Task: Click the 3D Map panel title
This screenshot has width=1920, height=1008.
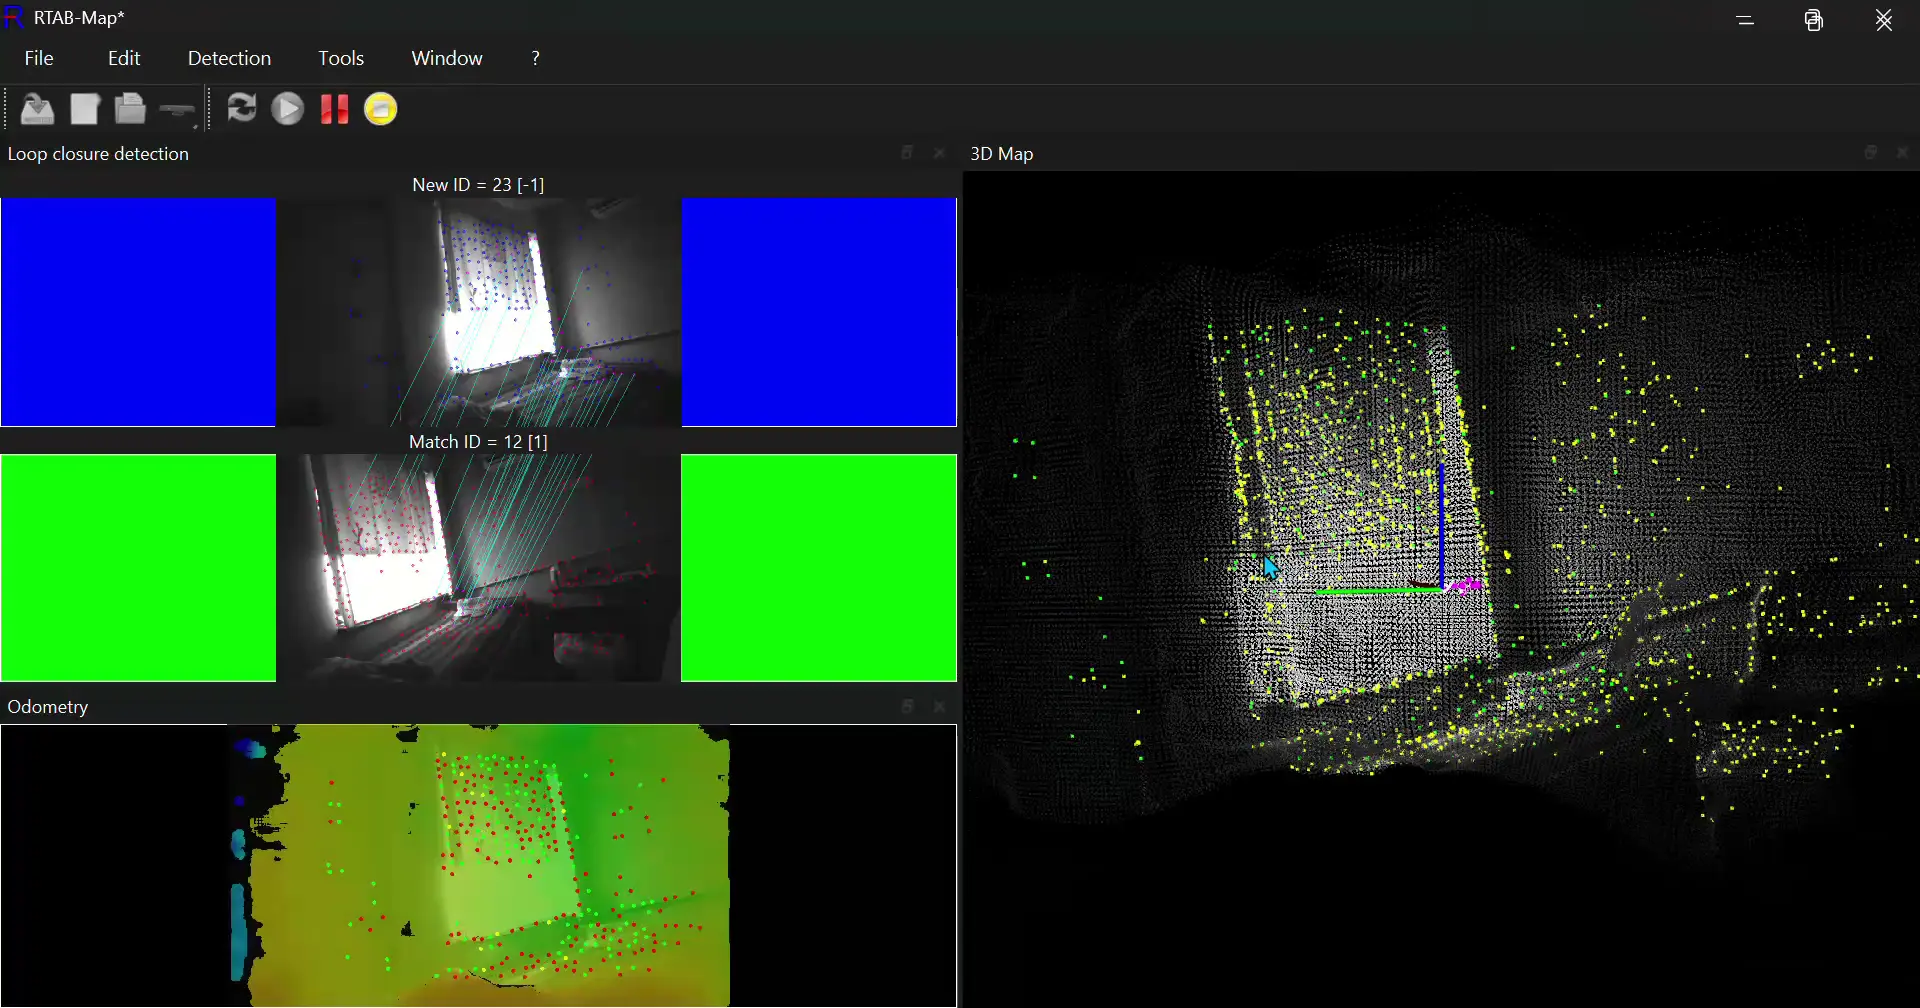Action: [1002, 154]
